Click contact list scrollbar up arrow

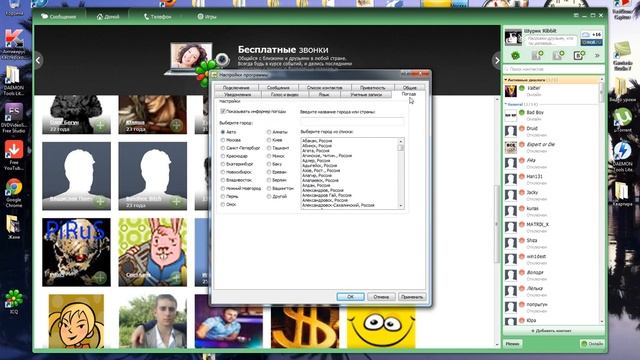[602, 79]
